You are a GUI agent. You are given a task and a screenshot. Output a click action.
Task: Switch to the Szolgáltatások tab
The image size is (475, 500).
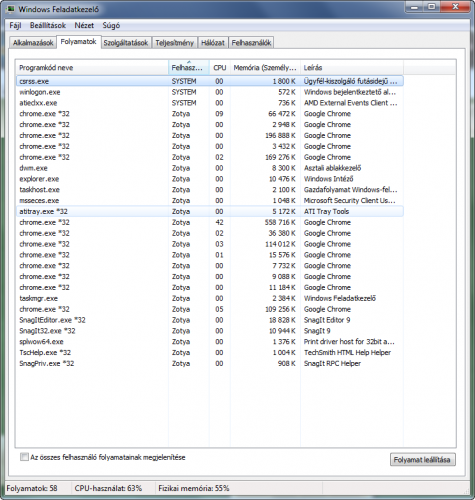126,43
